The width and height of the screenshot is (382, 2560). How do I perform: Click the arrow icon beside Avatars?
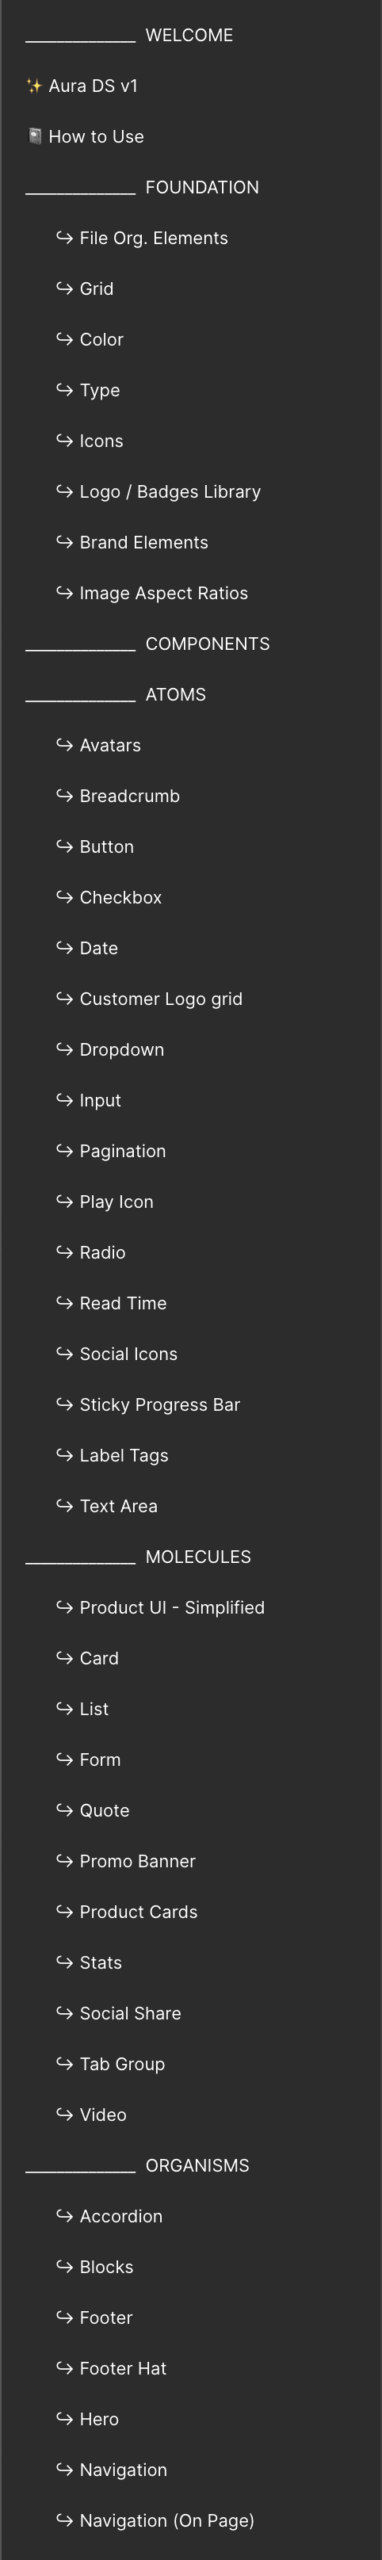coord(65,745)
